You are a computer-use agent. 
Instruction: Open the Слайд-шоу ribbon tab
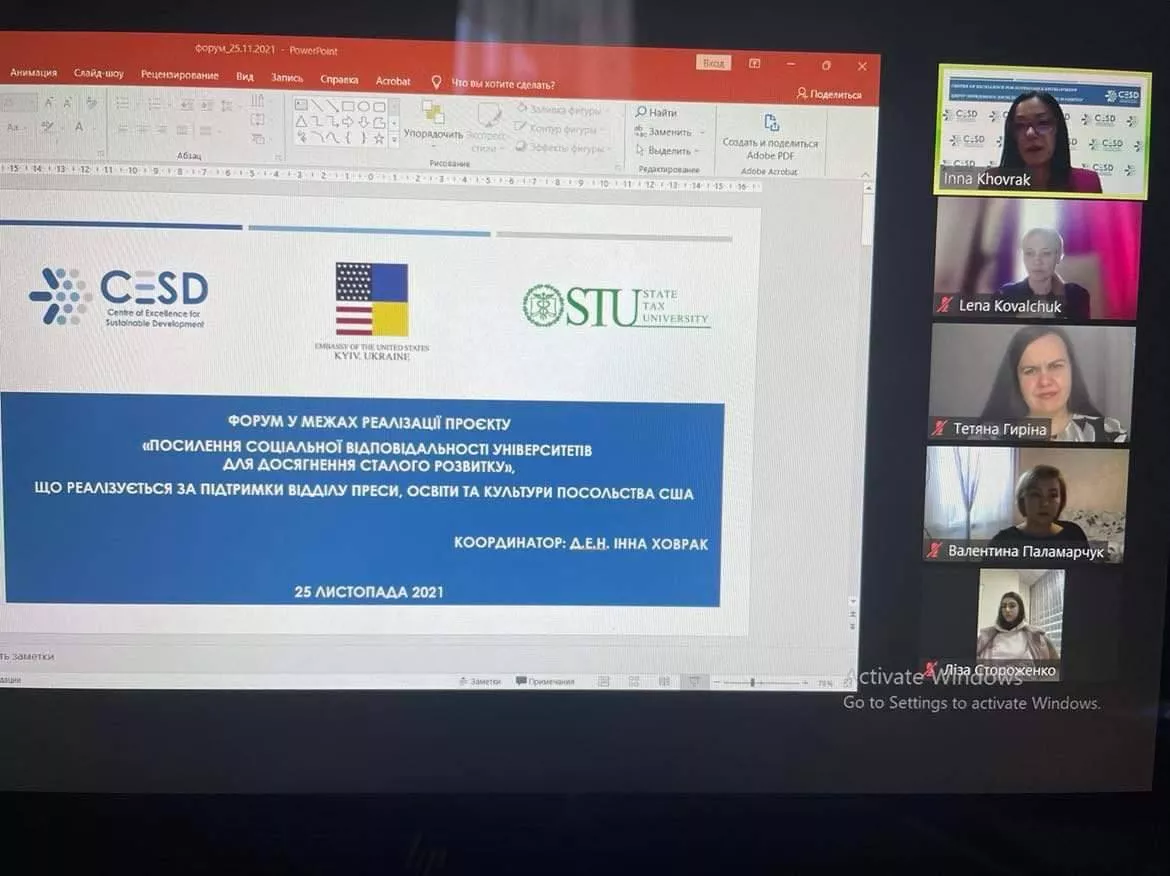point(98,74)
